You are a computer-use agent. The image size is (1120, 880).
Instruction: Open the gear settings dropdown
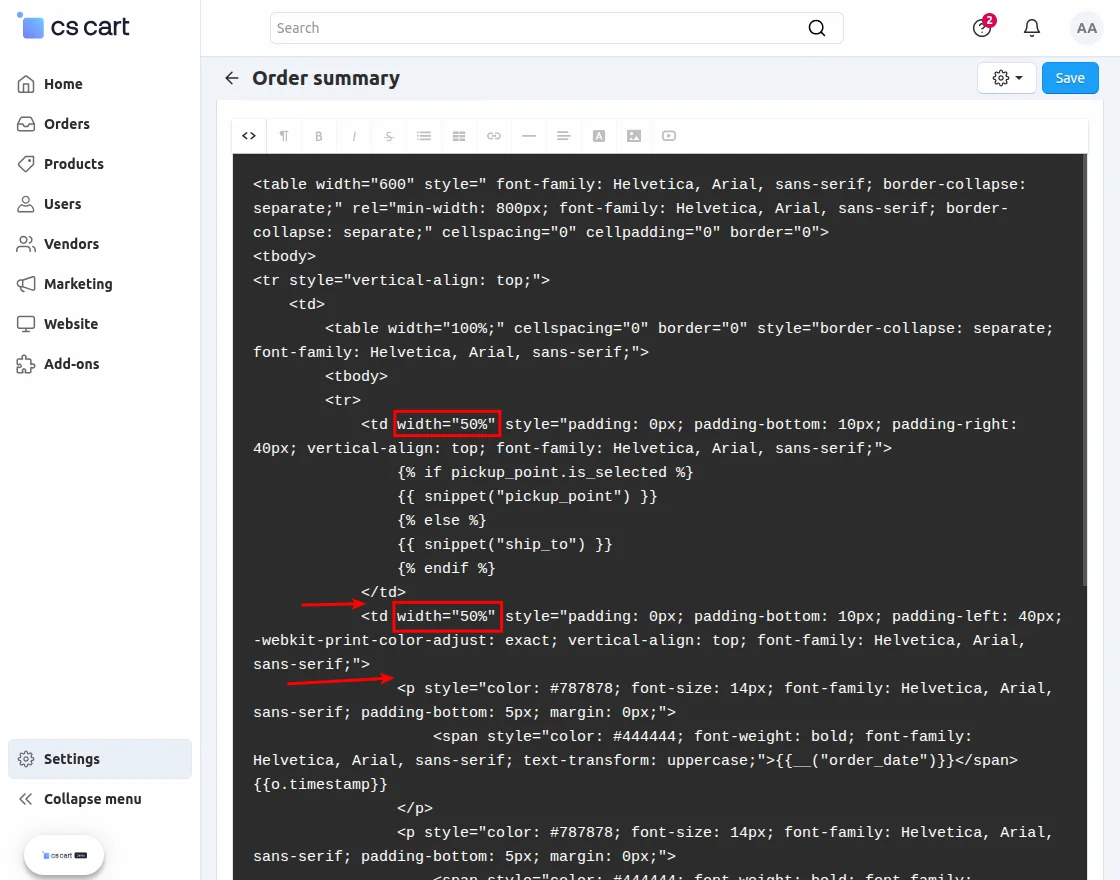click(1006, 78)
